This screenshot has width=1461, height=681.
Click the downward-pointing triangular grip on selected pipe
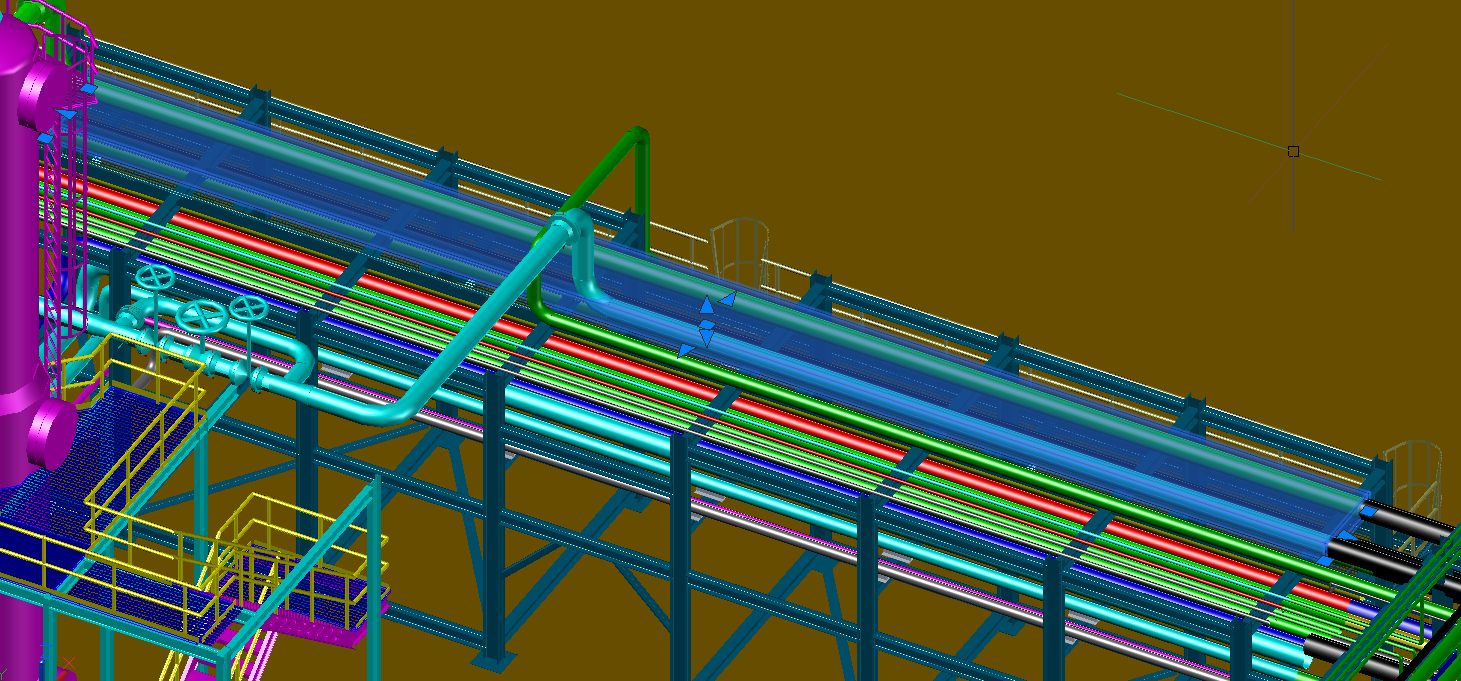706,338
